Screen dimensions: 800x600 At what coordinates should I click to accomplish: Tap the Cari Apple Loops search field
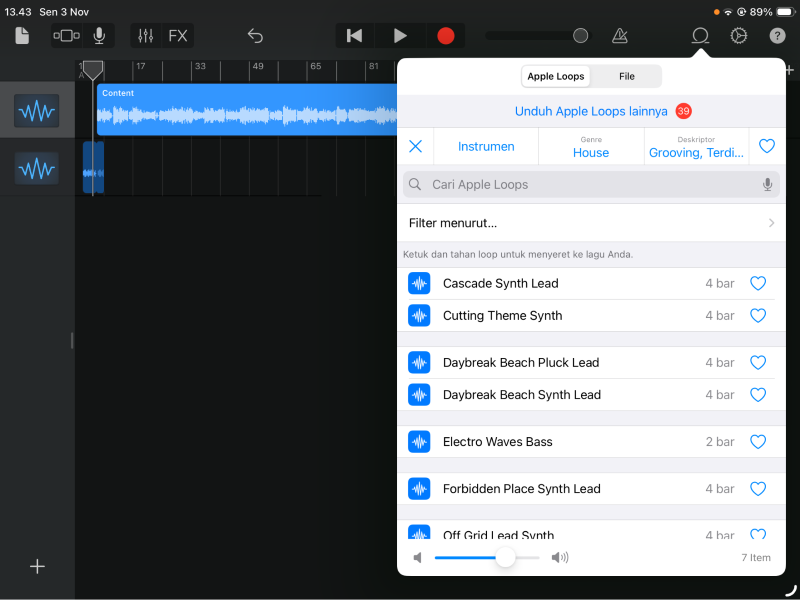pos(590,185)
